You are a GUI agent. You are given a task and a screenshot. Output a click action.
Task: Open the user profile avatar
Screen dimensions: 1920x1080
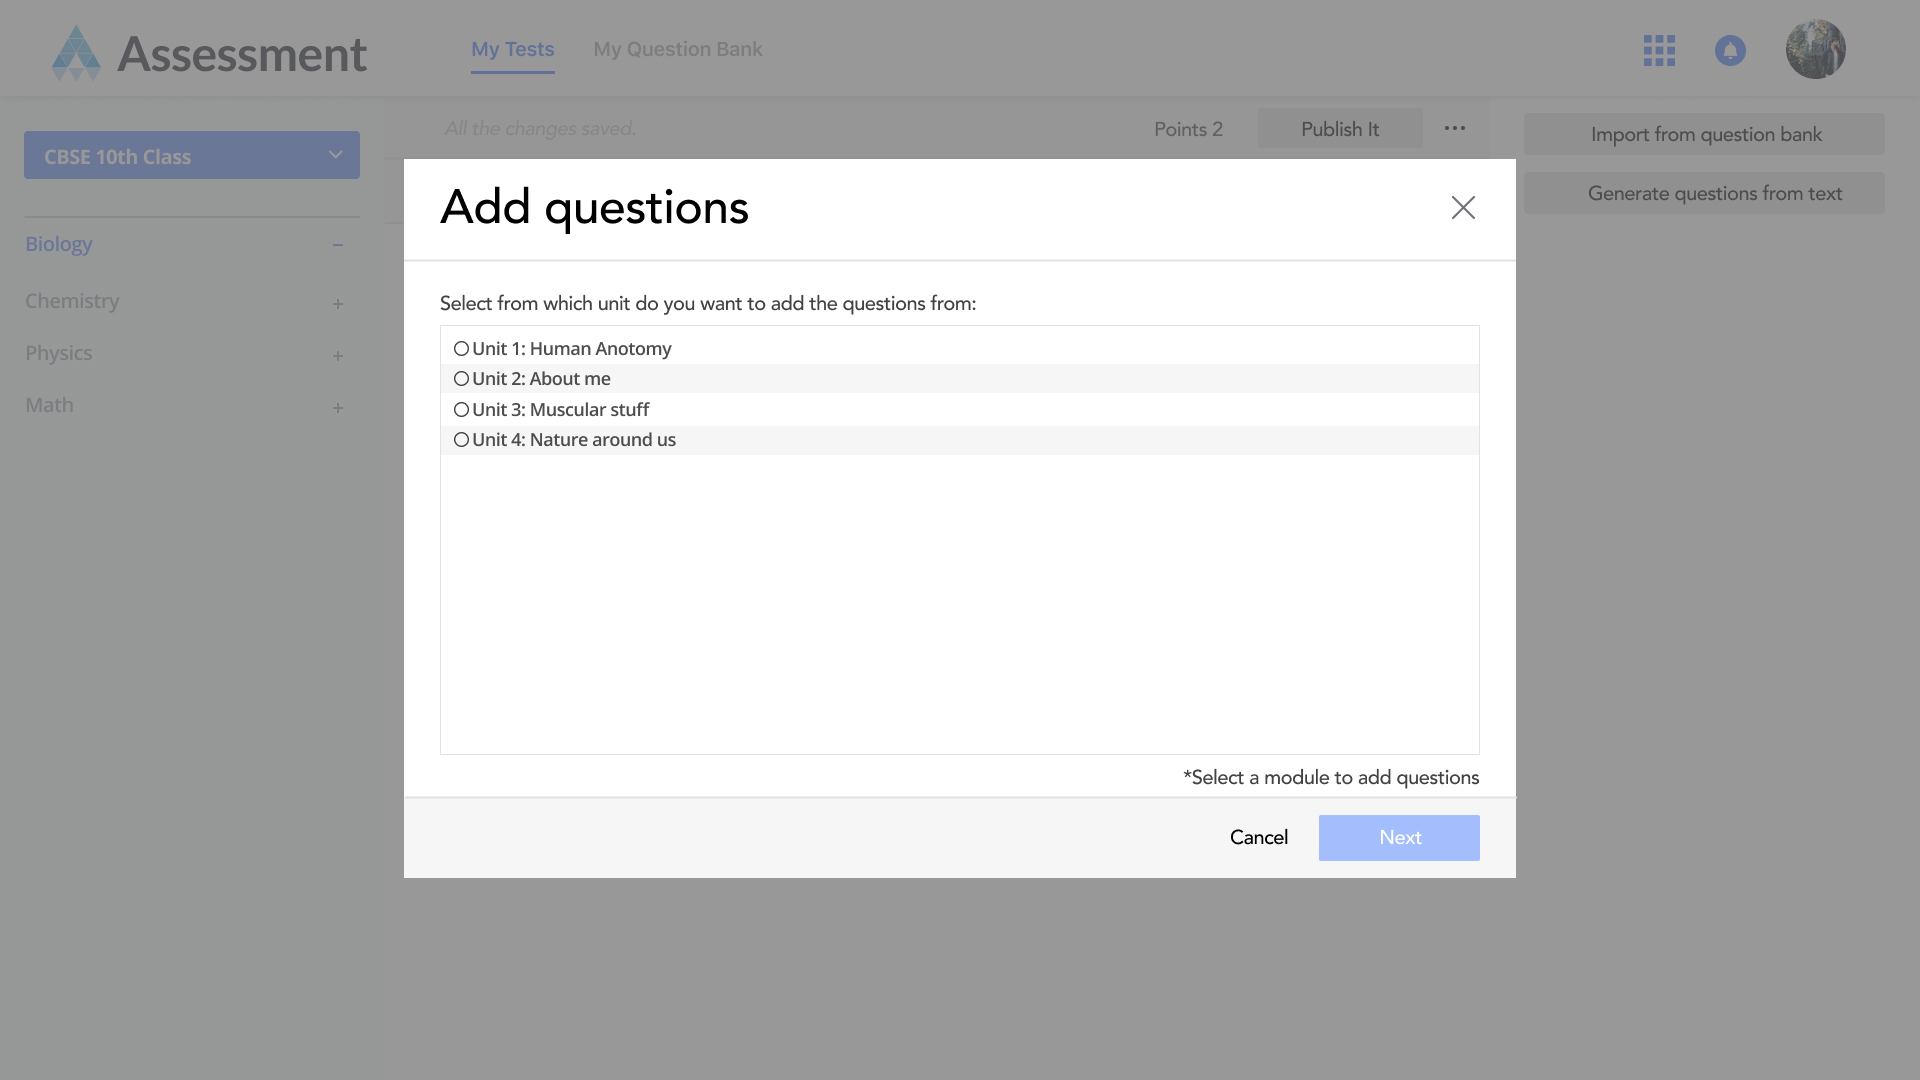(1815, 49)
